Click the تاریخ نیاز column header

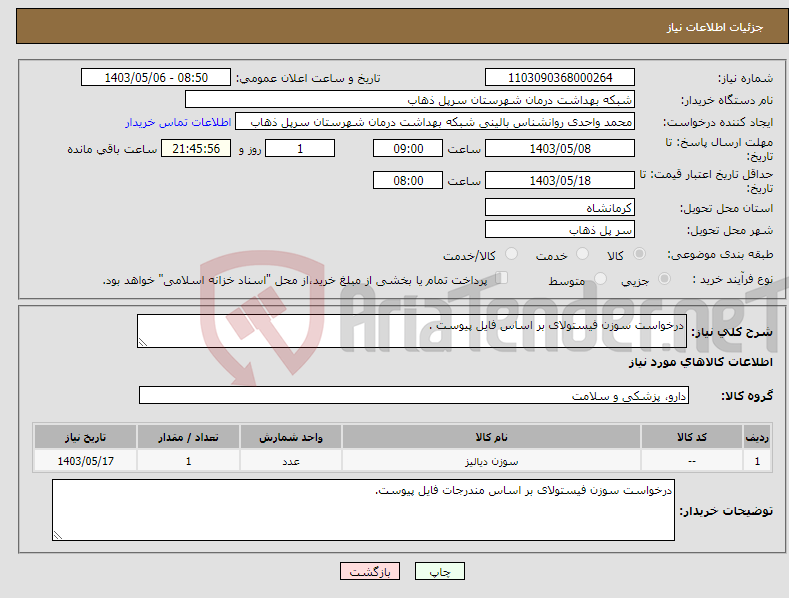[86, 436]
